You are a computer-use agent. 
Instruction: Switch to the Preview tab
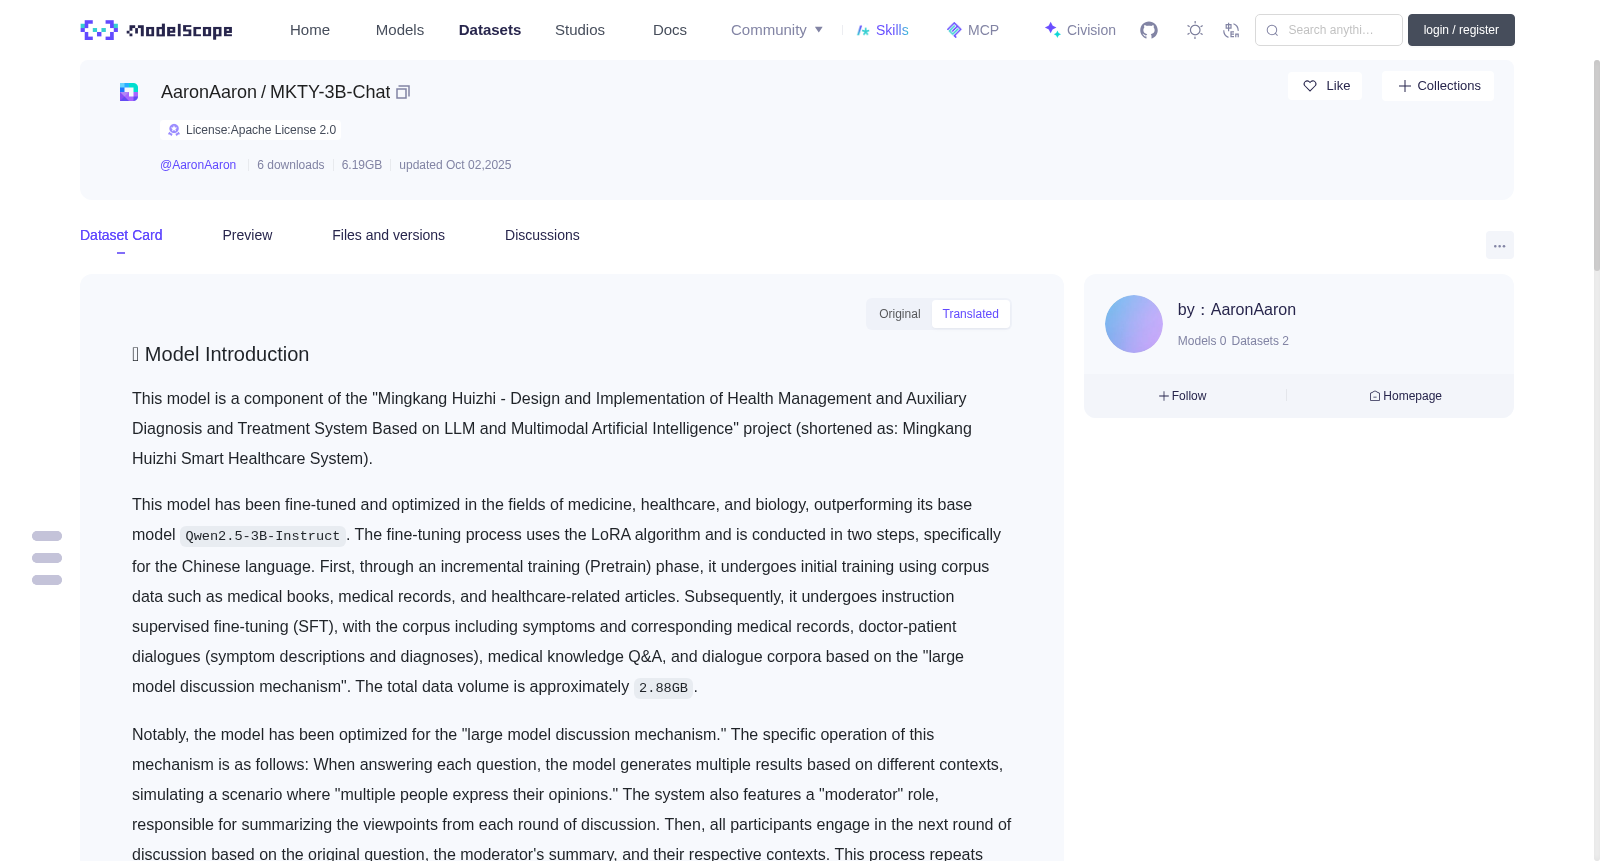coord(247,235)
